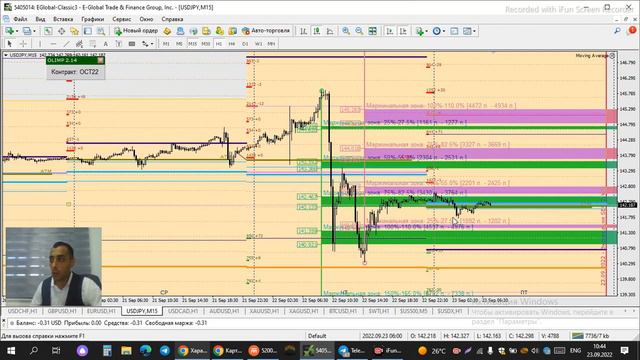640x360 pixels.
Task: Switch timeframe to M1
Action: 166,44
